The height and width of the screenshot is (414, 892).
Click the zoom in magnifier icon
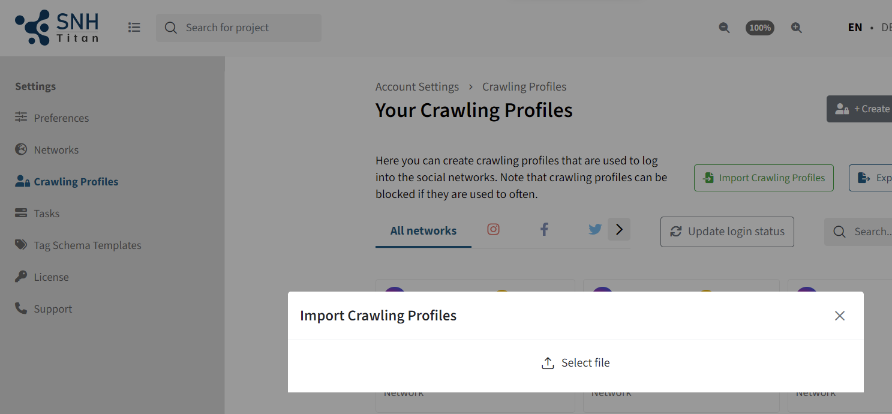pyautogui.click(x=796, y=27)
